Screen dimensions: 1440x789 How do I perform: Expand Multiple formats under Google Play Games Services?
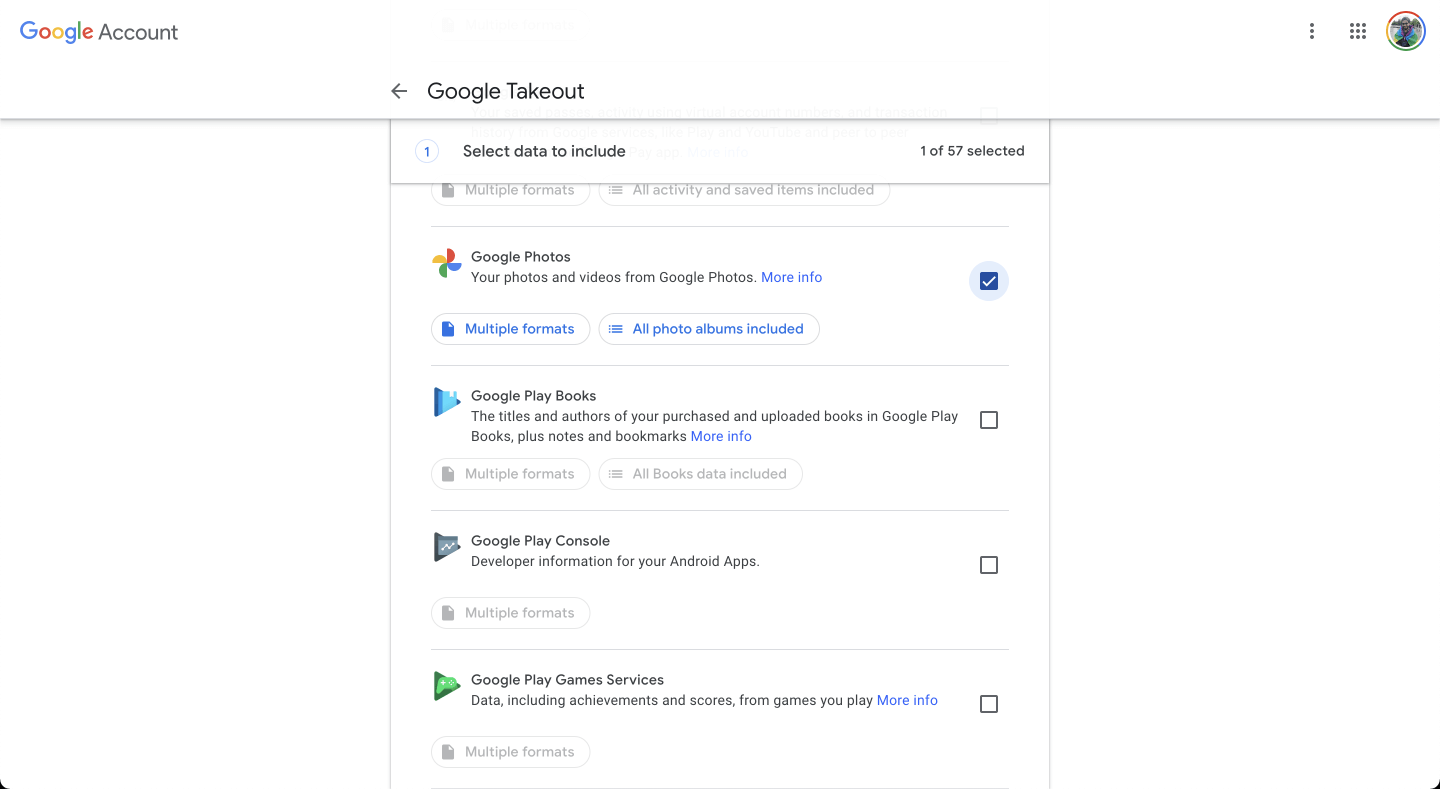tap(510, 751)
